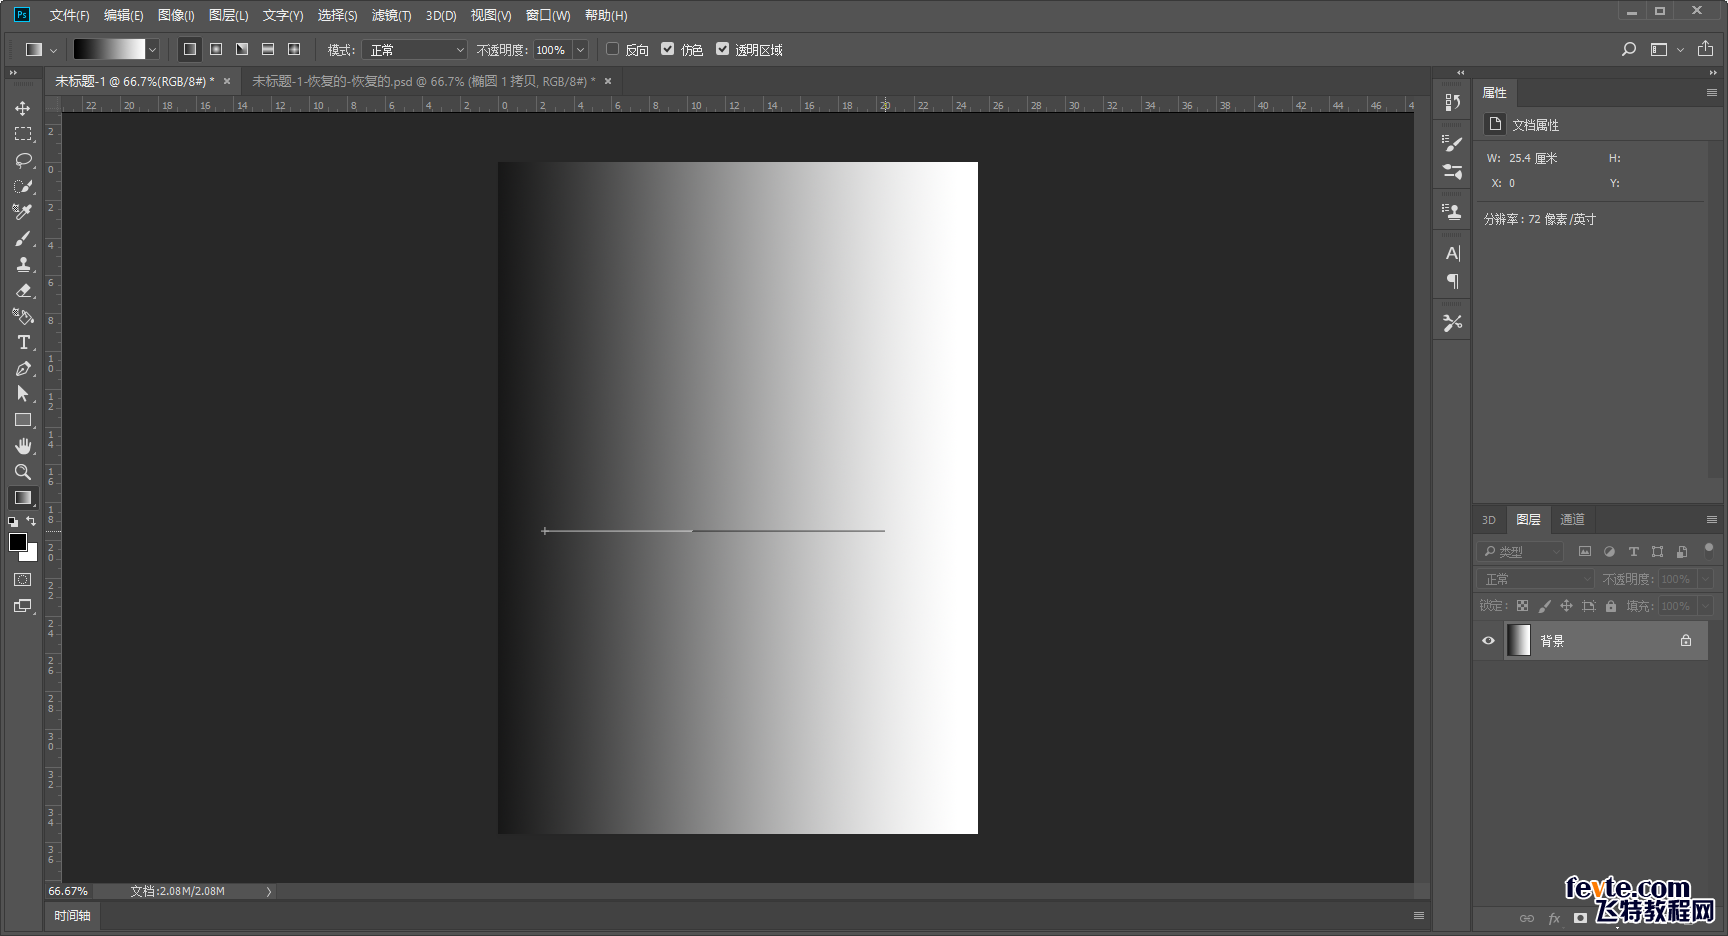
Task: Open the 时间轴 timeline panel
Action: tap(72, 915)
